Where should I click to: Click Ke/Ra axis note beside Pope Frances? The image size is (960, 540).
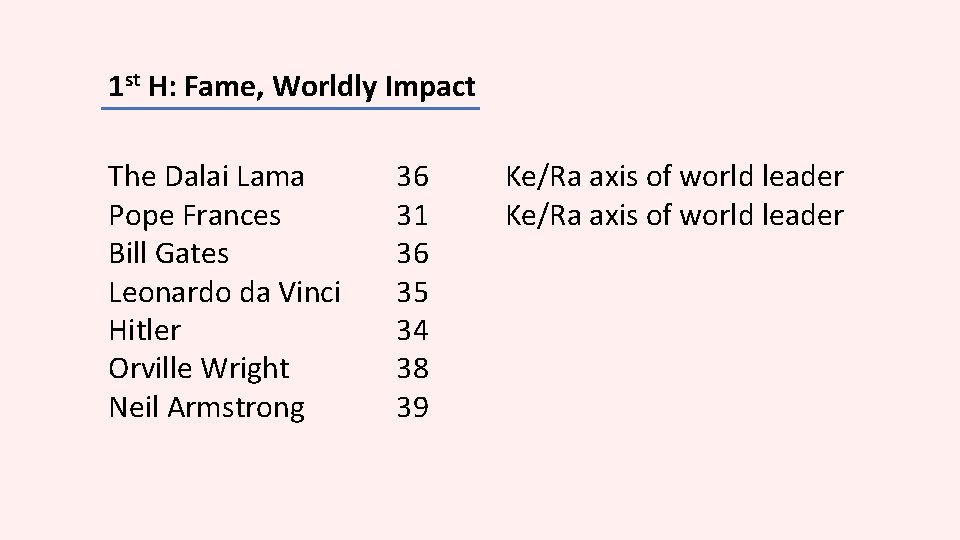coord(675,216)
